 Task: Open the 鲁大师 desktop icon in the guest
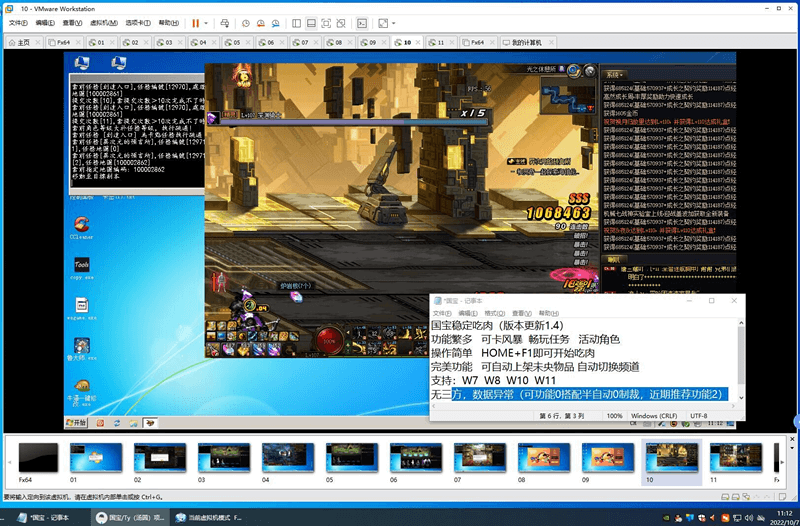tap(82, 349)
